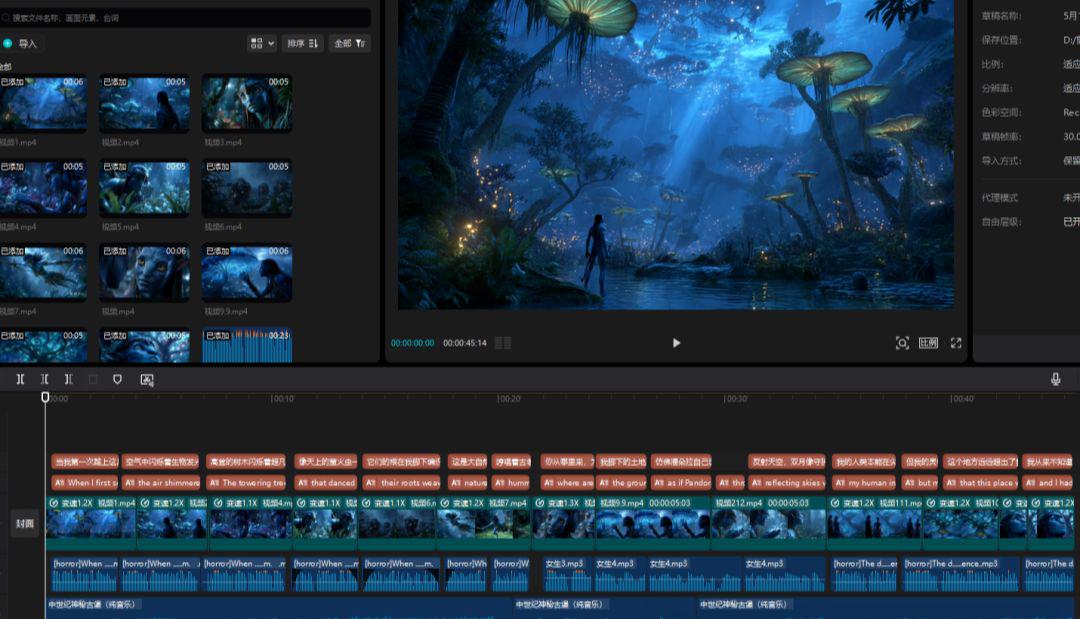This screenshot has height=619, width=1080.
Task: Click the fit-to-screen zoom icon under the preview
Action: pos(902,343)
